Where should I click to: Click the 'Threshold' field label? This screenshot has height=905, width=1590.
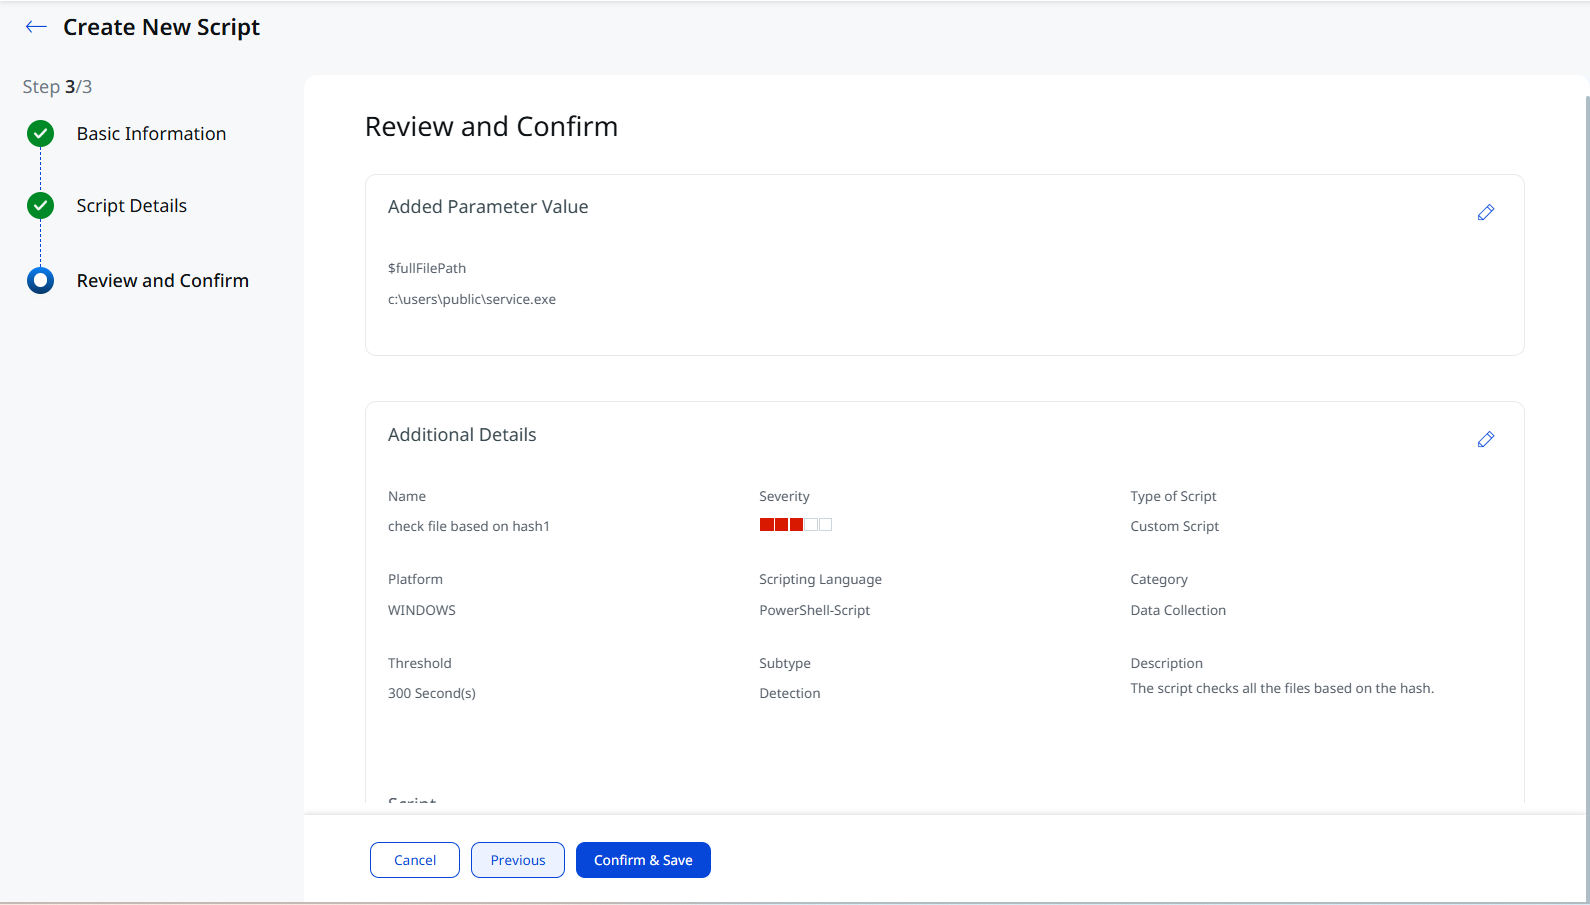tap(420, 663)
